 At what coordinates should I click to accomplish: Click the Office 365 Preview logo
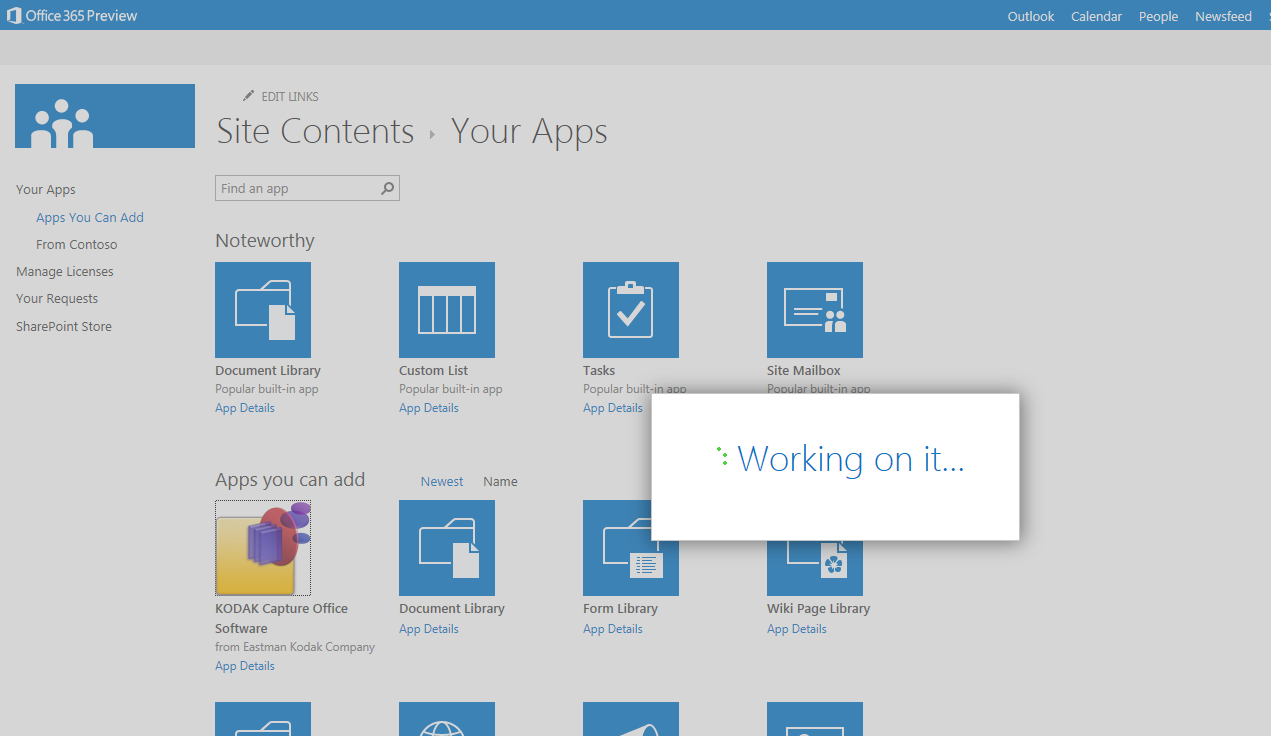click(x=72, y=16)
